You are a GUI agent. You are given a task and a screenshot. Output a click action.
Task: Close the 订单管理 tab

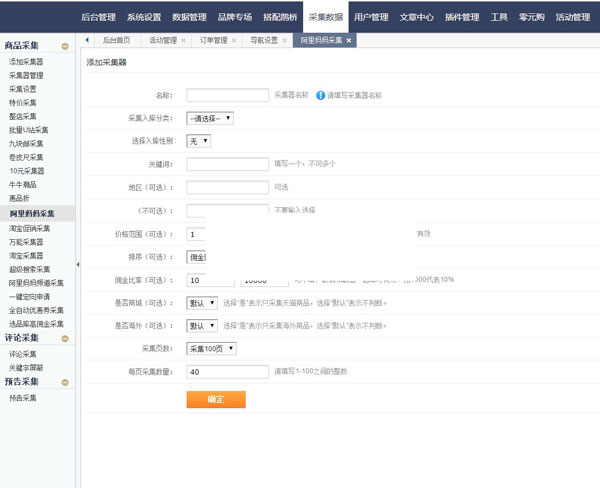tap(234, 41)
